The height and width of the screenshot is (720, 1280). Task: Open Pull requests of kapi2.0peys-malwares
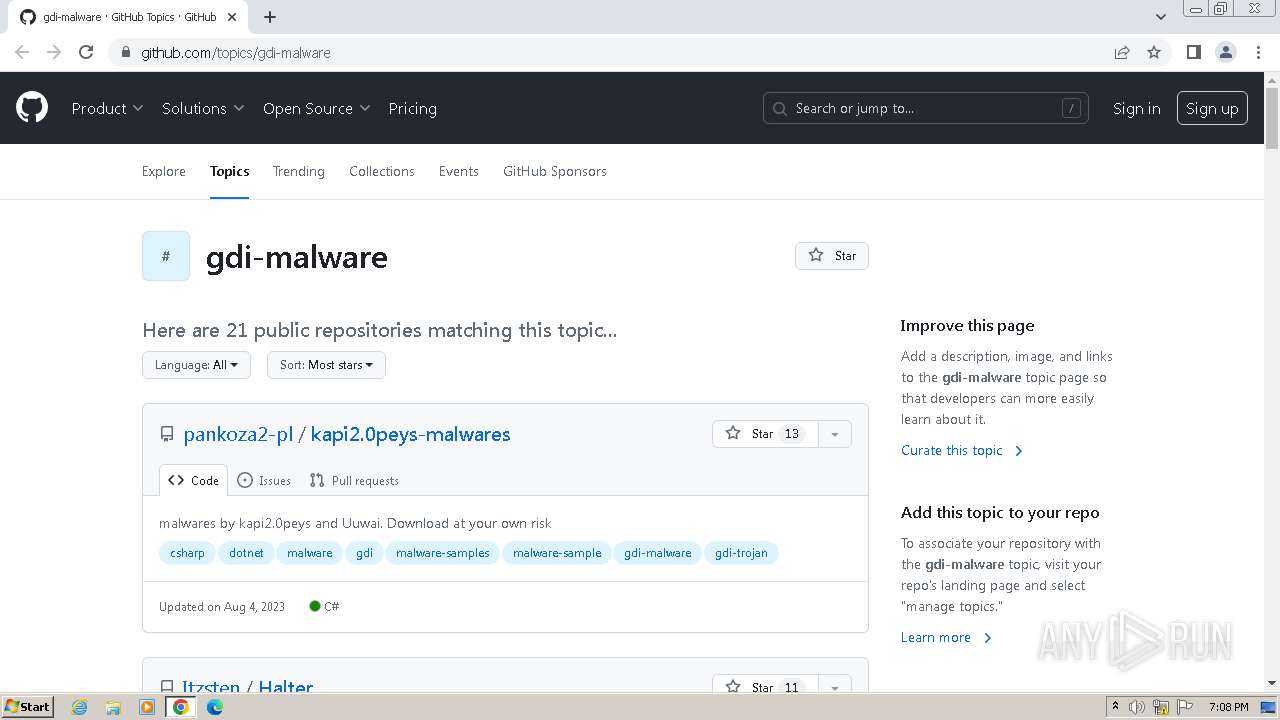[354, 480]
